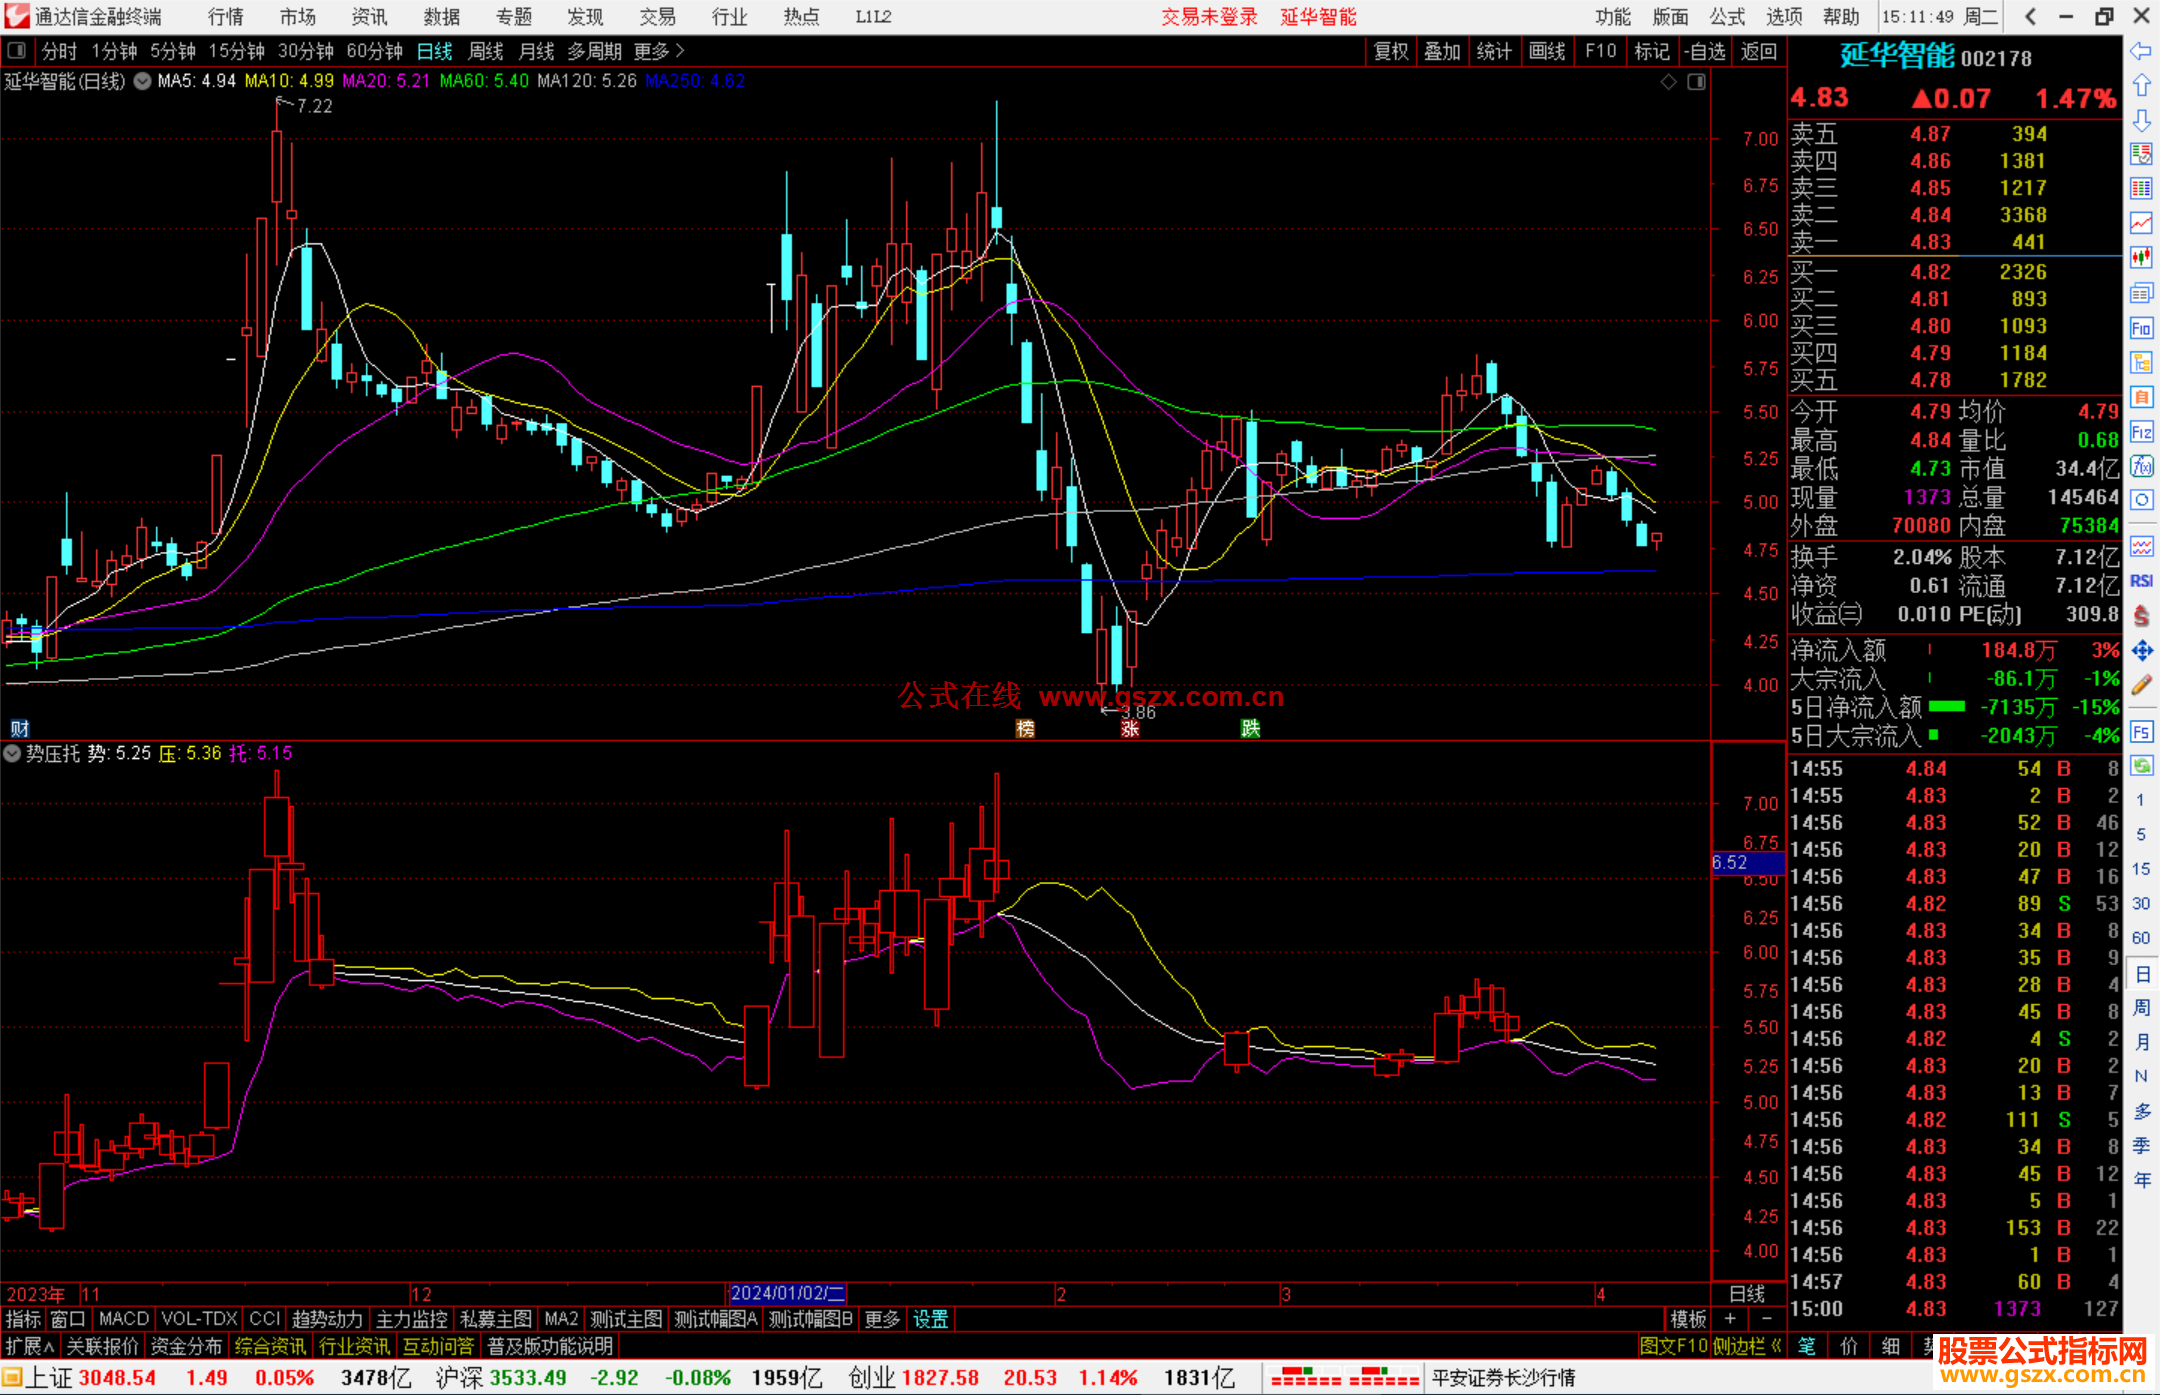Expand the 更多 period options chevron

(x=681, y=51)
